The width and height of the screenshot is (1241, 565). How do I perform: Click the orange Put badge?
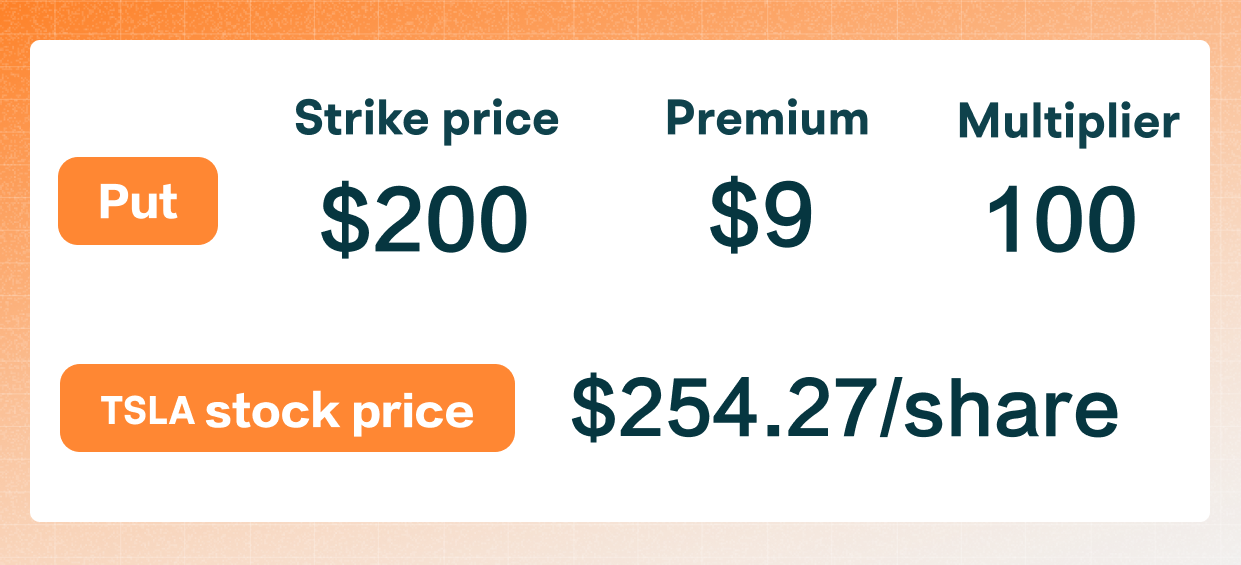click(138, 201)
